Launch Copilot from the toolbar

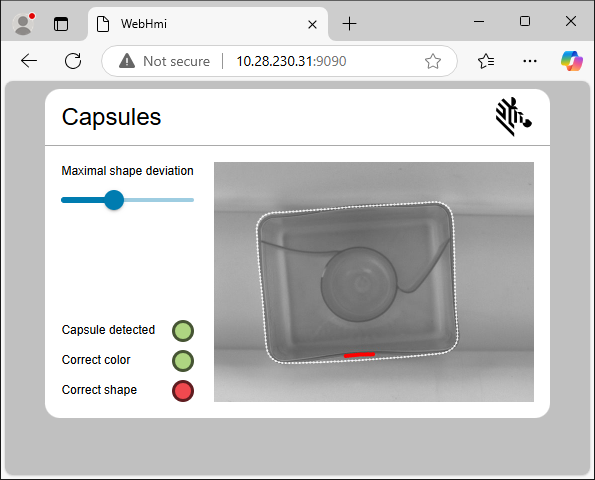[x=572, y=61]
